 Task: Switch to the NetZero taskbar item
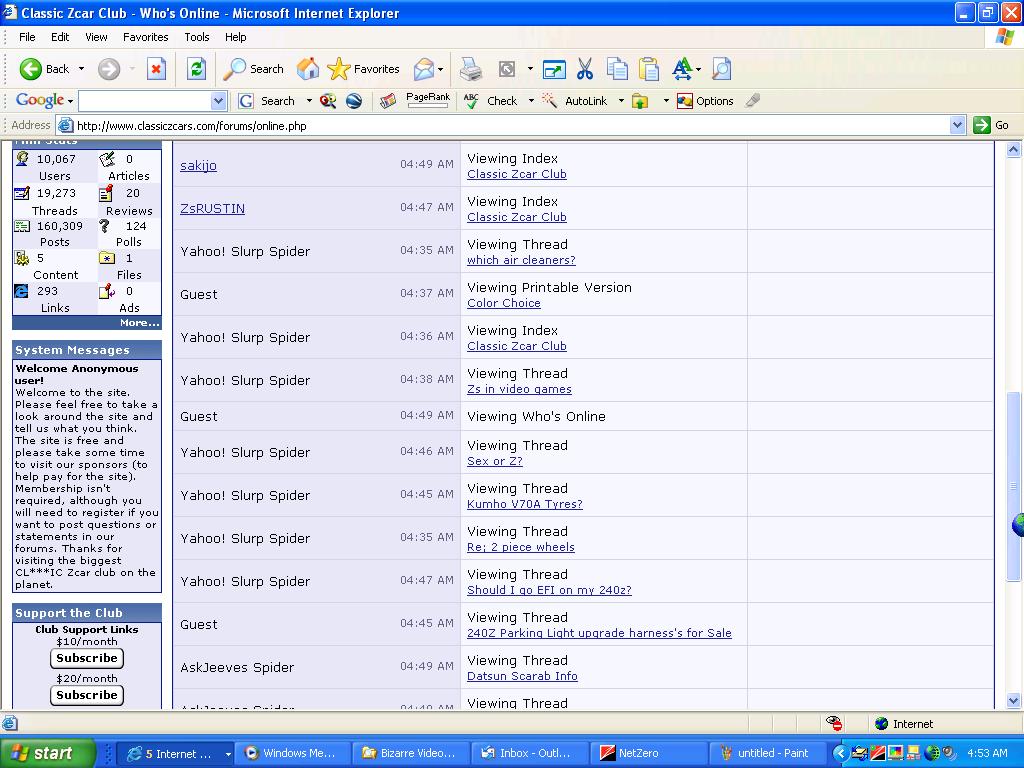pos(648,753)
